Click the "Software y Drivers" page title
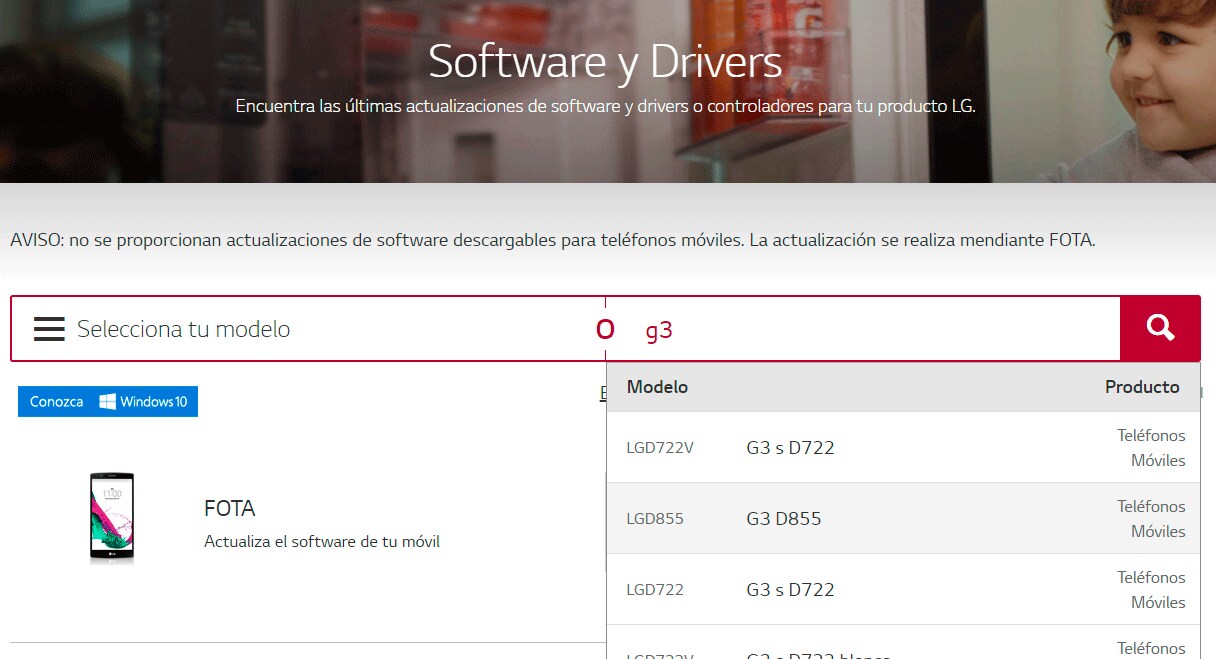1216x659 pixels. [x=606, y=61]
